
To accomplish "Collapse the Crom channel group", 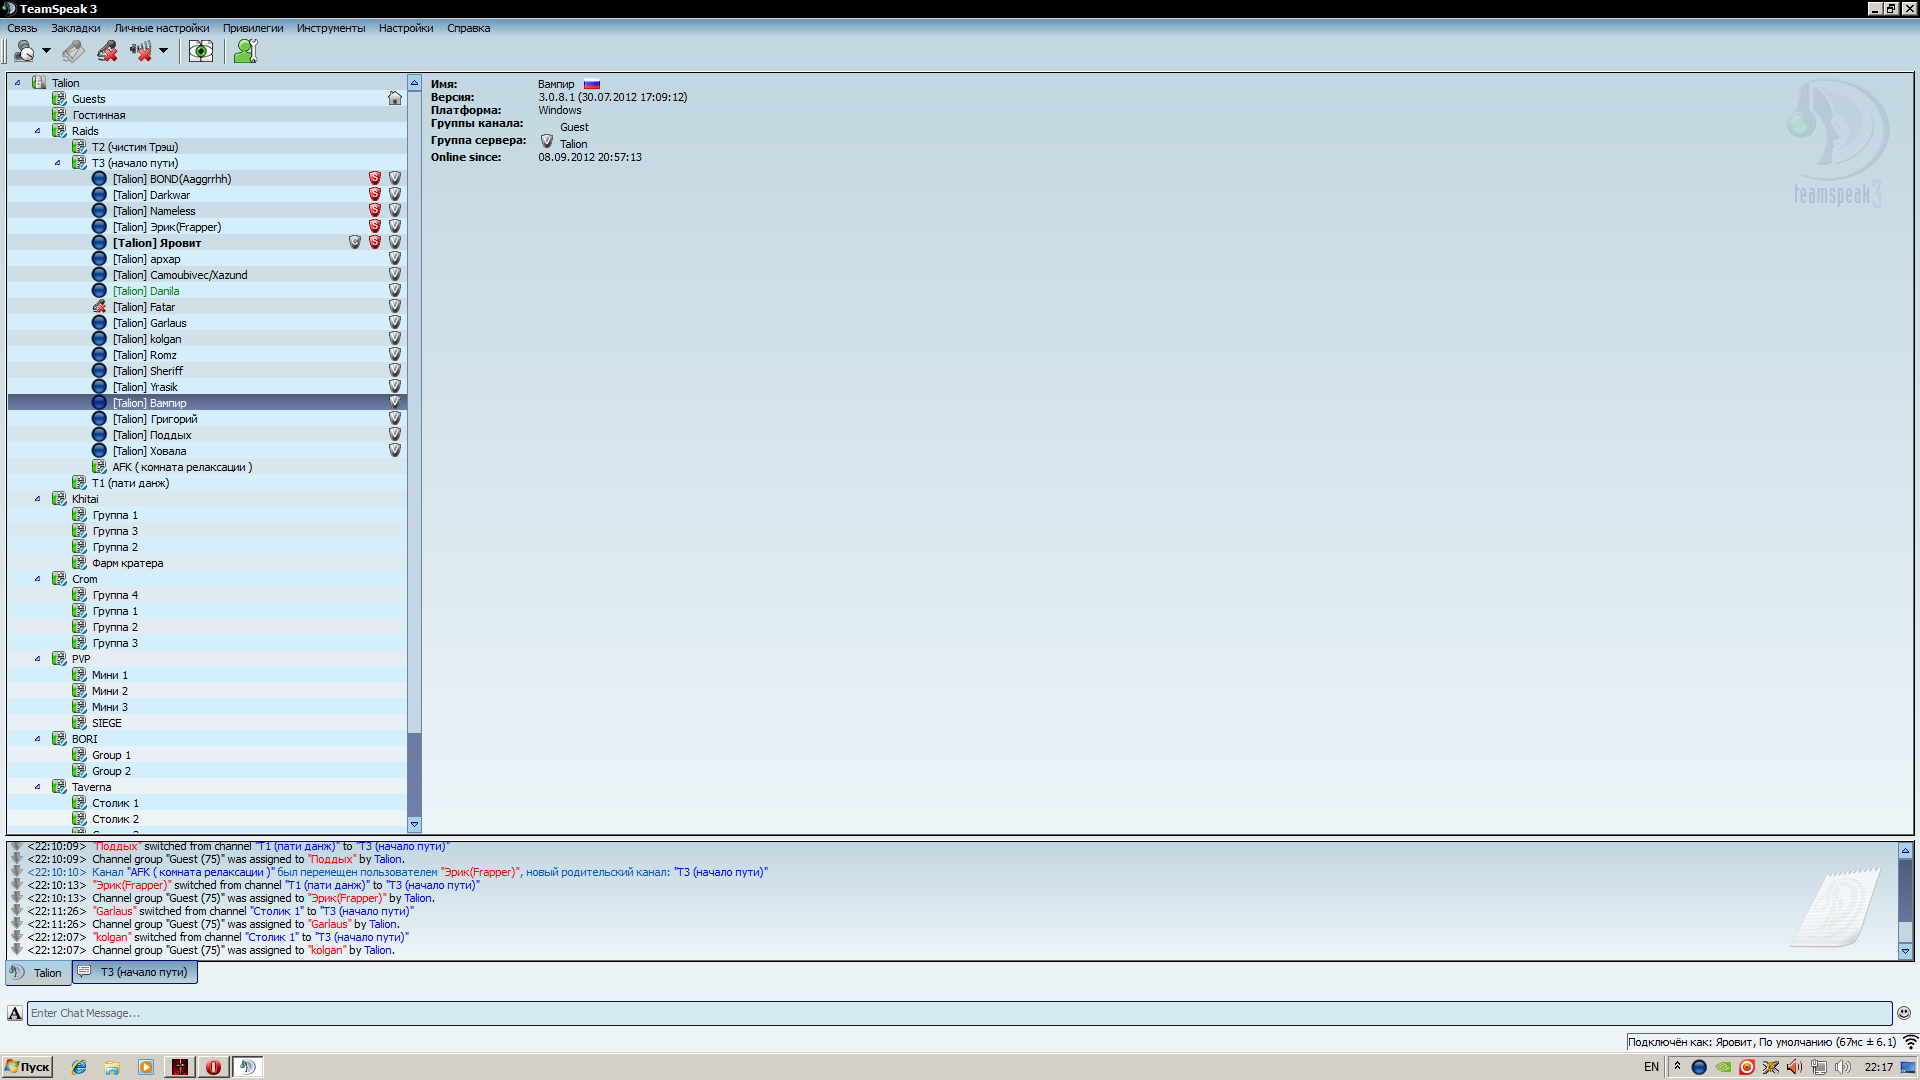I will (38, 579).
